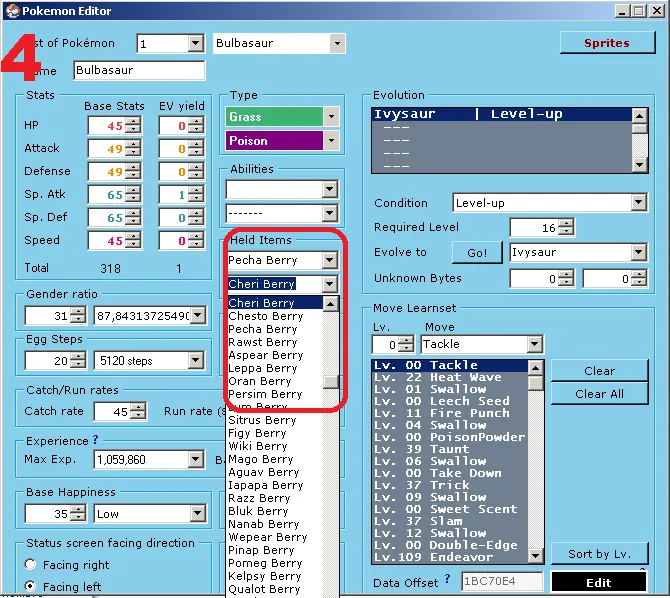Open the Gender ratio percentage dropdown

[x=198, y=315]
